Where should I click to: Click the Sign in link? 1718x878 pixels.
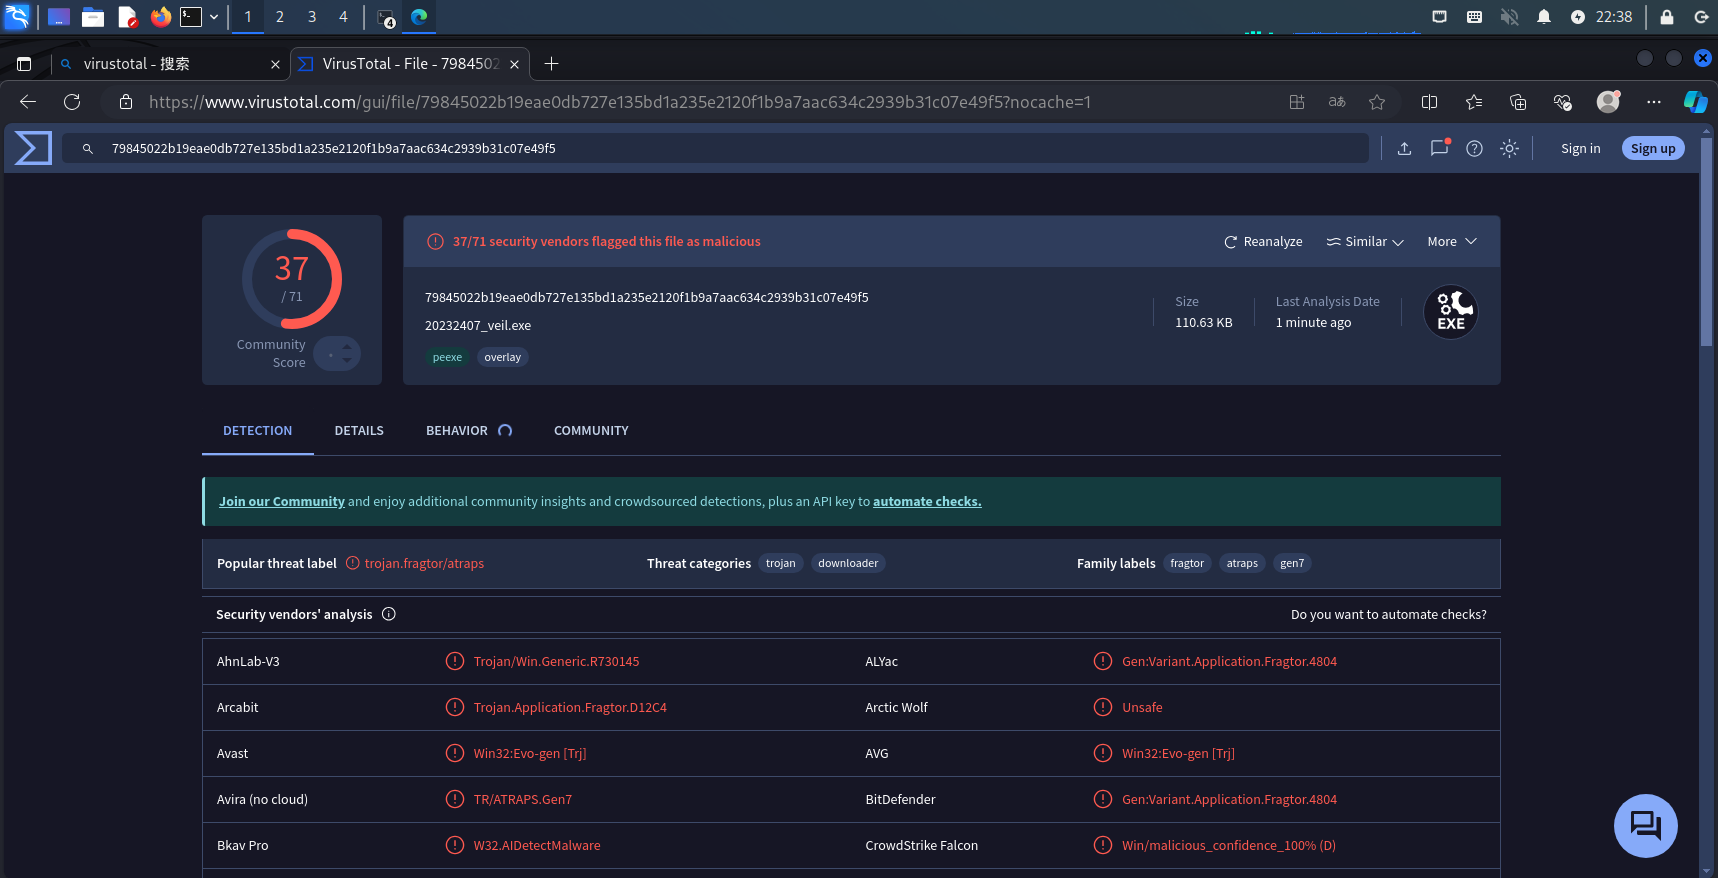(x=1580, y=149)
